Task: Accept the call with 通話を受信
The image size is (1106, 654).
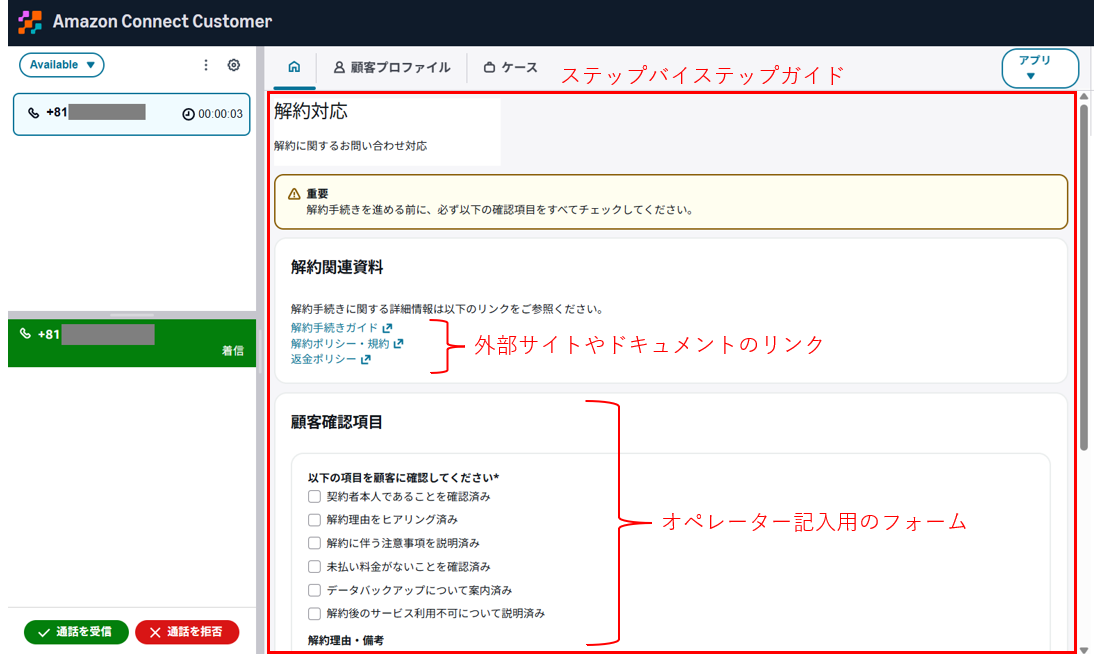Action: tap(76, 632)
